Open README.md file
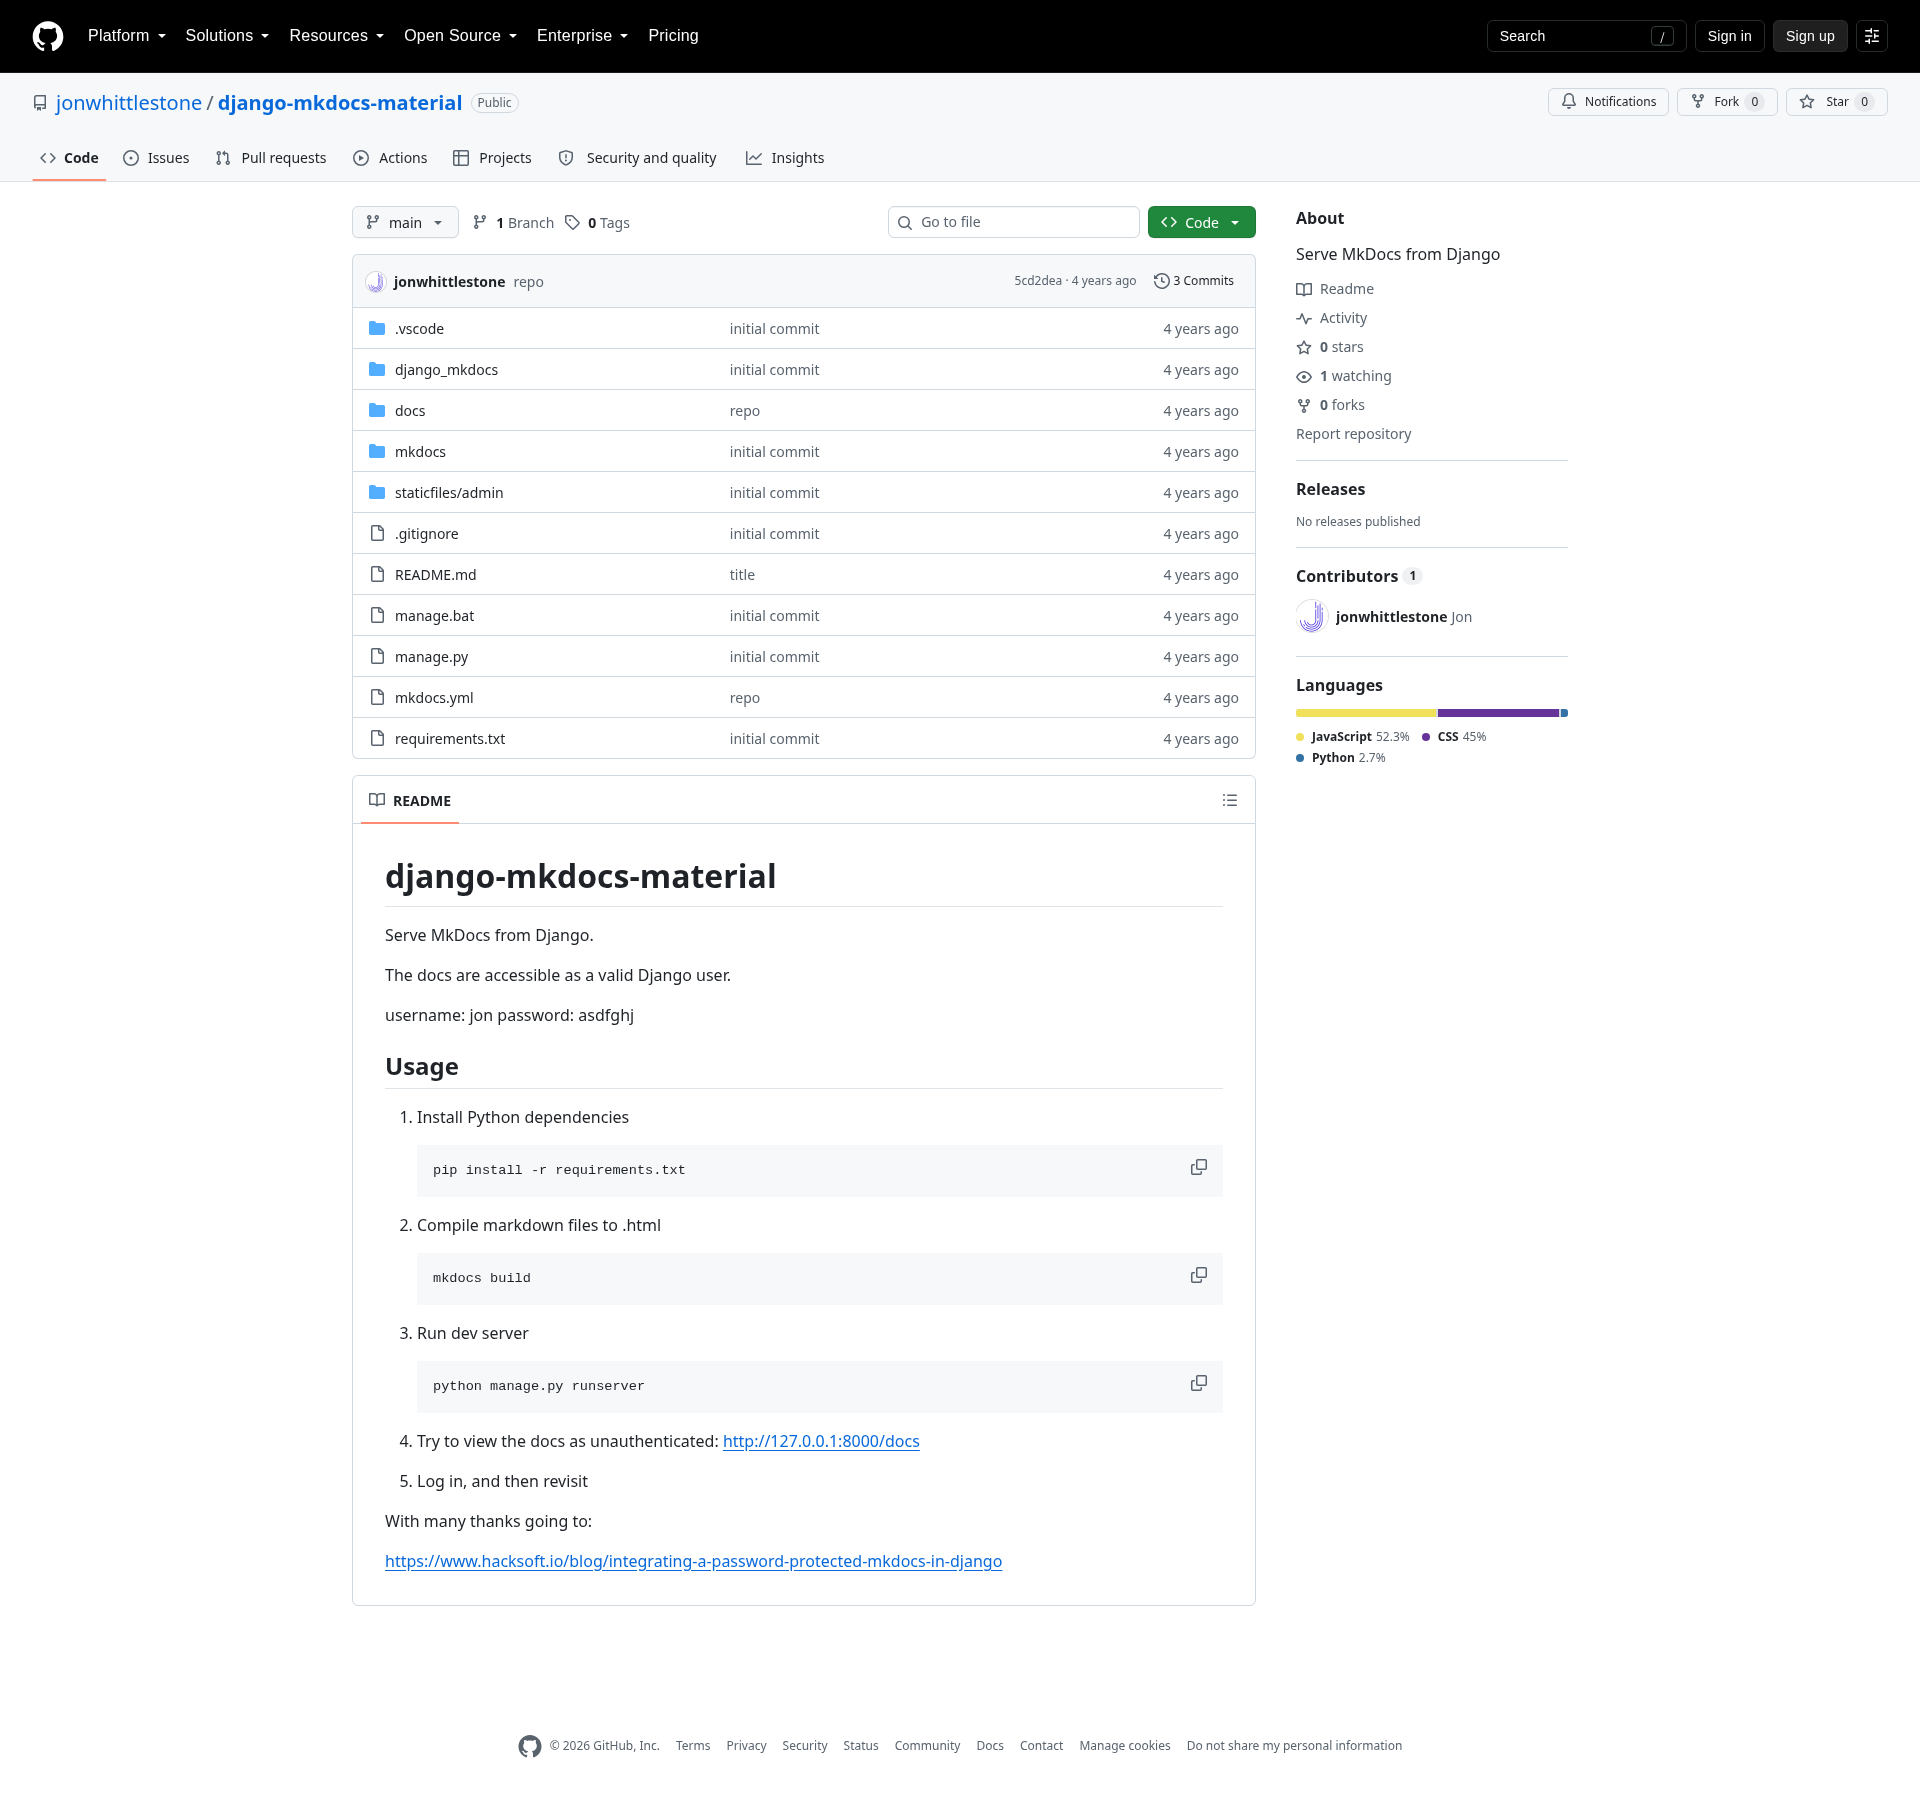The height and width of the screenshot is (1799, 1920). pos(435,574)
